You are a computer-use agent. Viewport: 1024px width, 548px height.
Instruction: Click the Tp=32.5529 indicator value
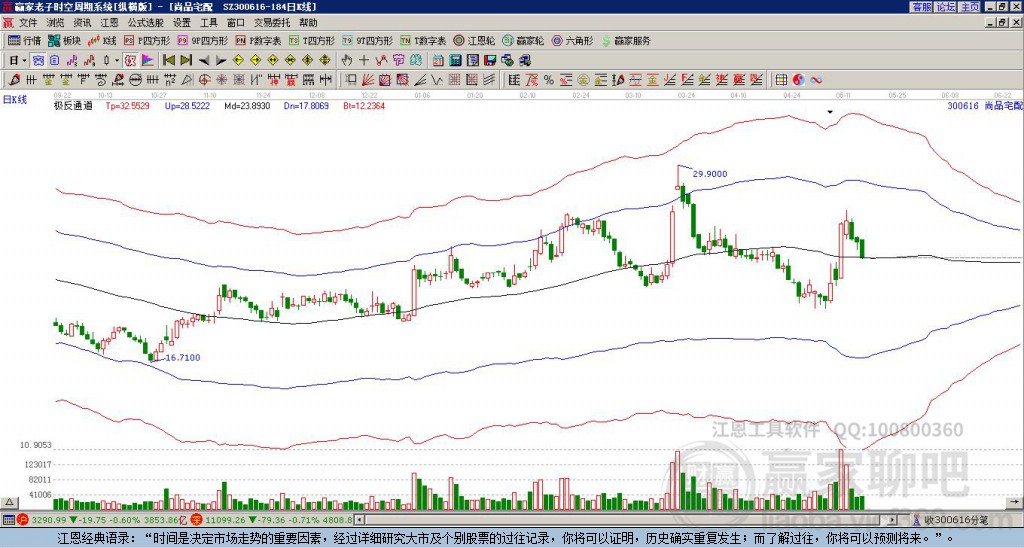click(x=127, y=105)
